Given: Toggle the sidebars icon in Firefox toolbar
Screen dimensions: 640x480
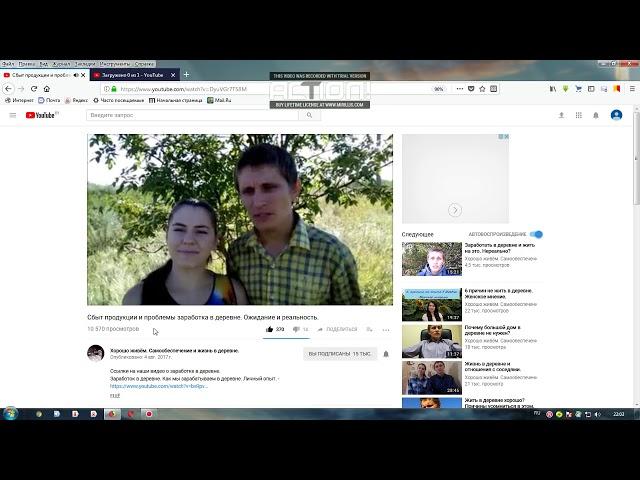Looking at the screenshot, I should point(591,89).
